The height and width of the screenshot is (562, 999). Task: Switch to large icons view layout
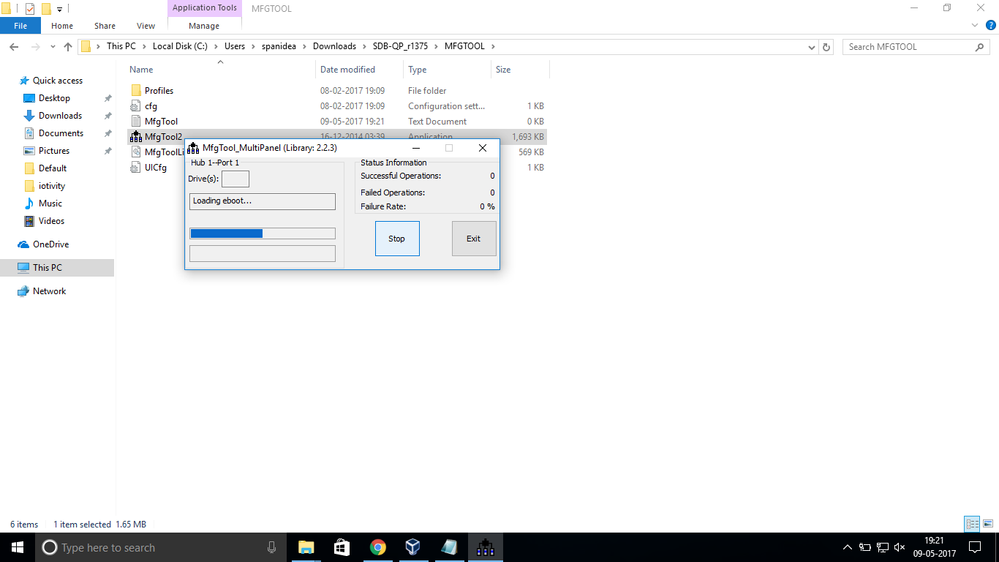pyautogui.click(x=988, y=524)
